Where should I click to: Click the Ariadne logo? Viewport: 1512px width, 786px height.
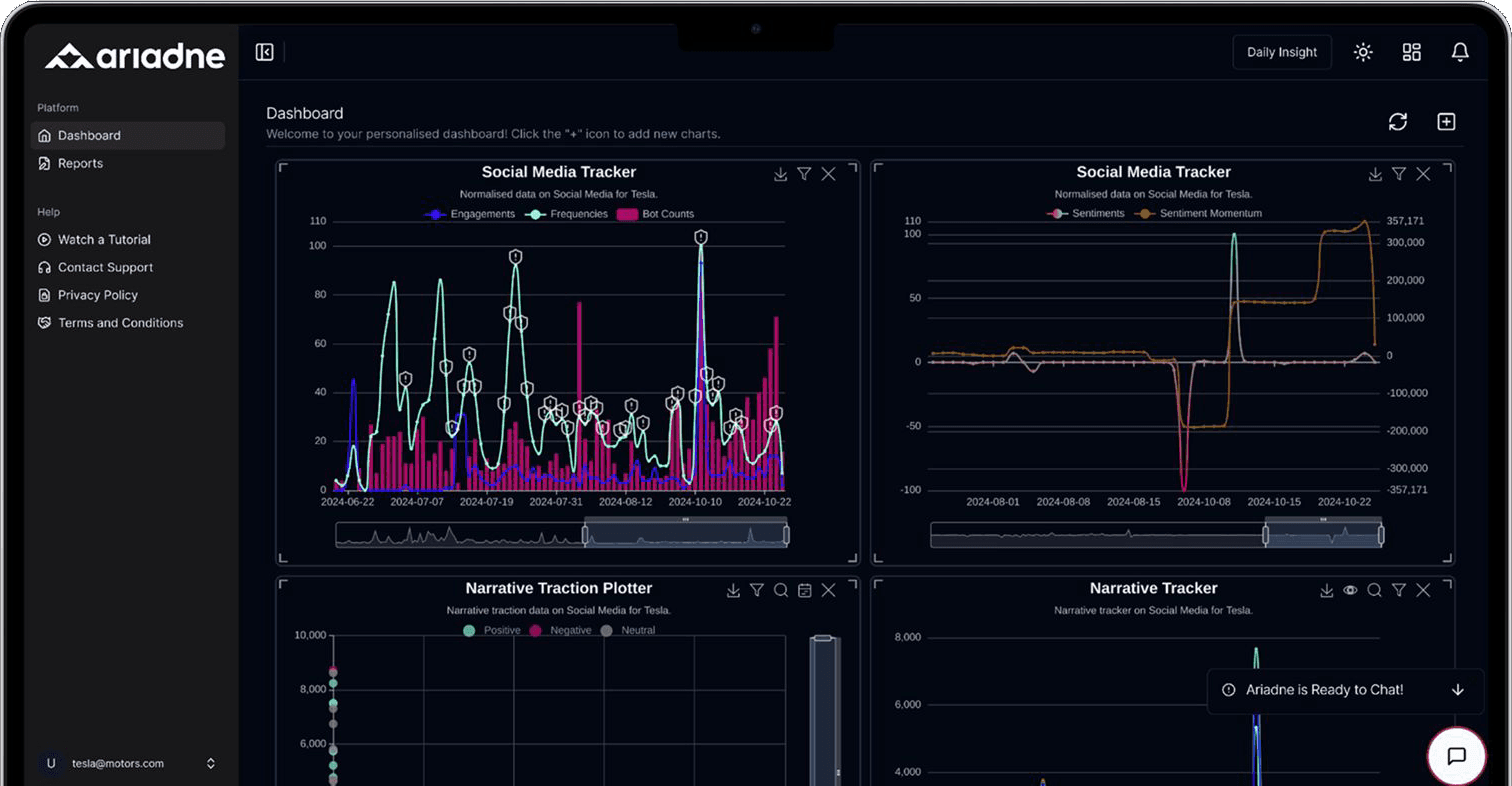coord(135,56)
